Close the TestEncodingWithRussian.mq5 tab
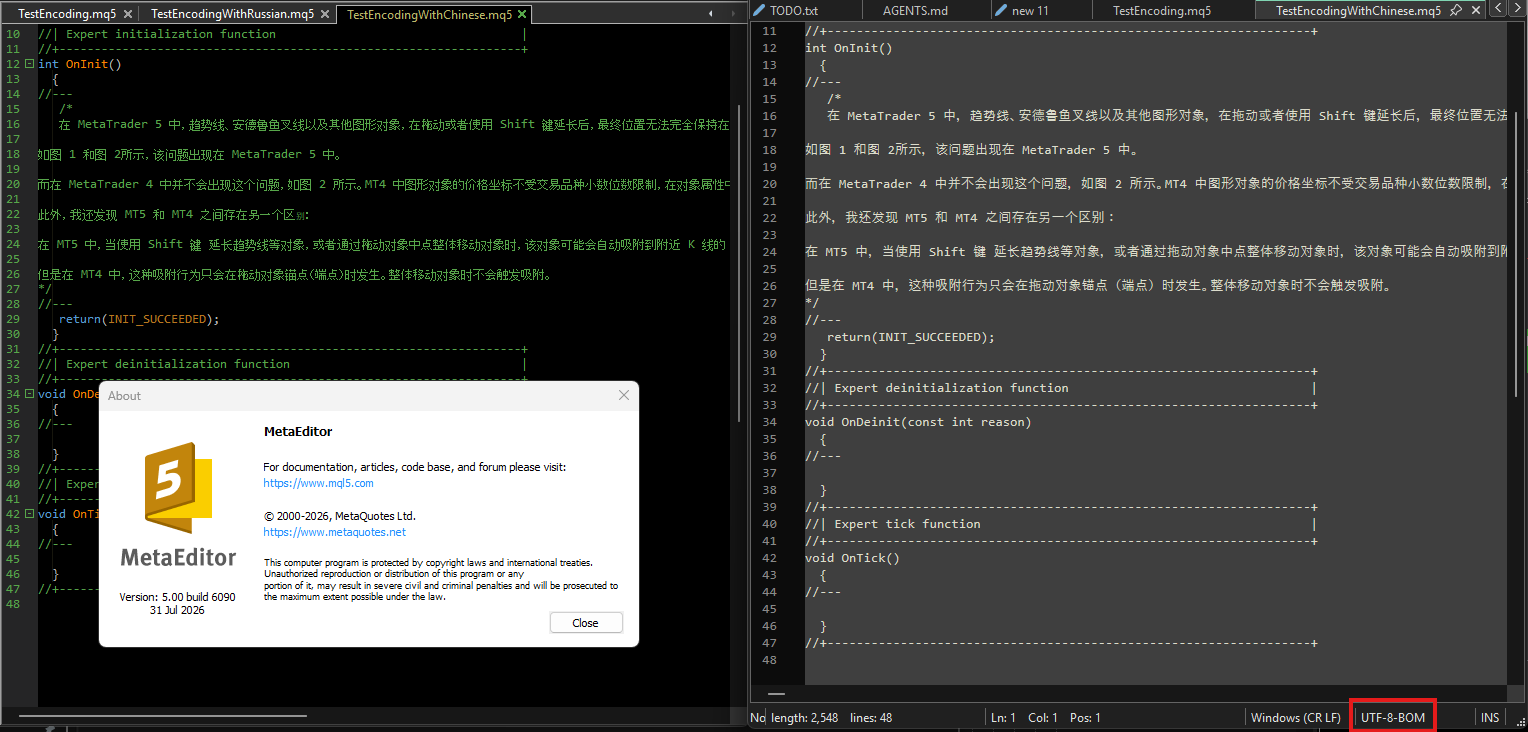The width and height of the screenshot is (1528, 732). coord(323,14)
